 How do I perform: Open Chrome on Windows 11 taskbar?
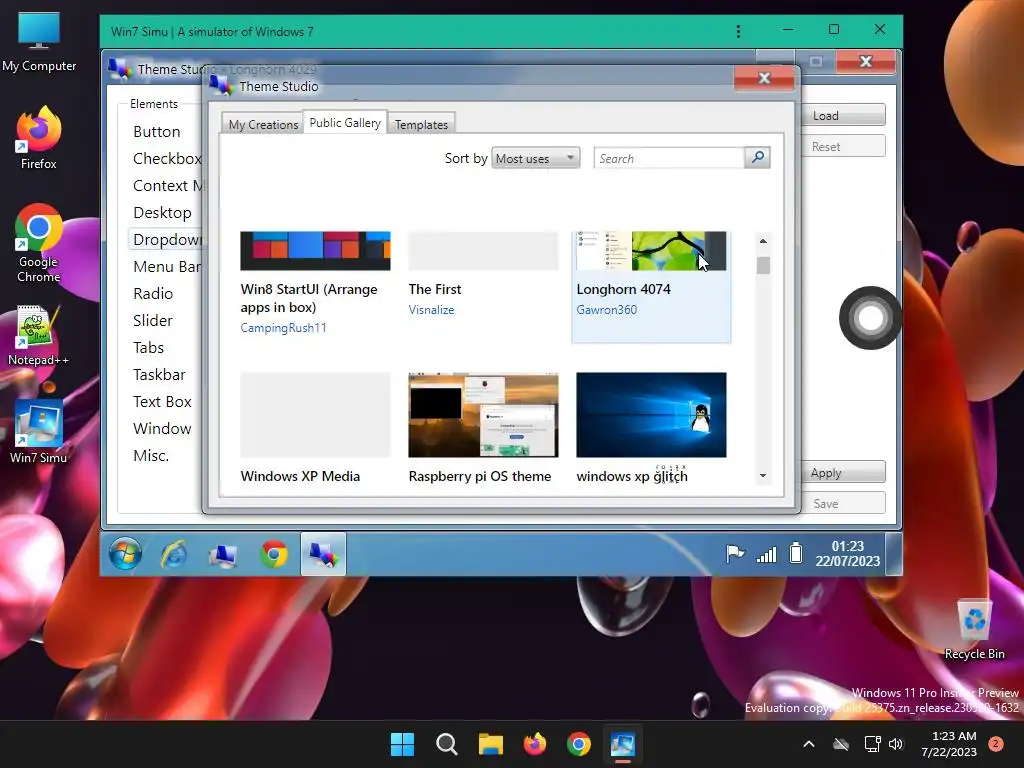coord(579,744)
